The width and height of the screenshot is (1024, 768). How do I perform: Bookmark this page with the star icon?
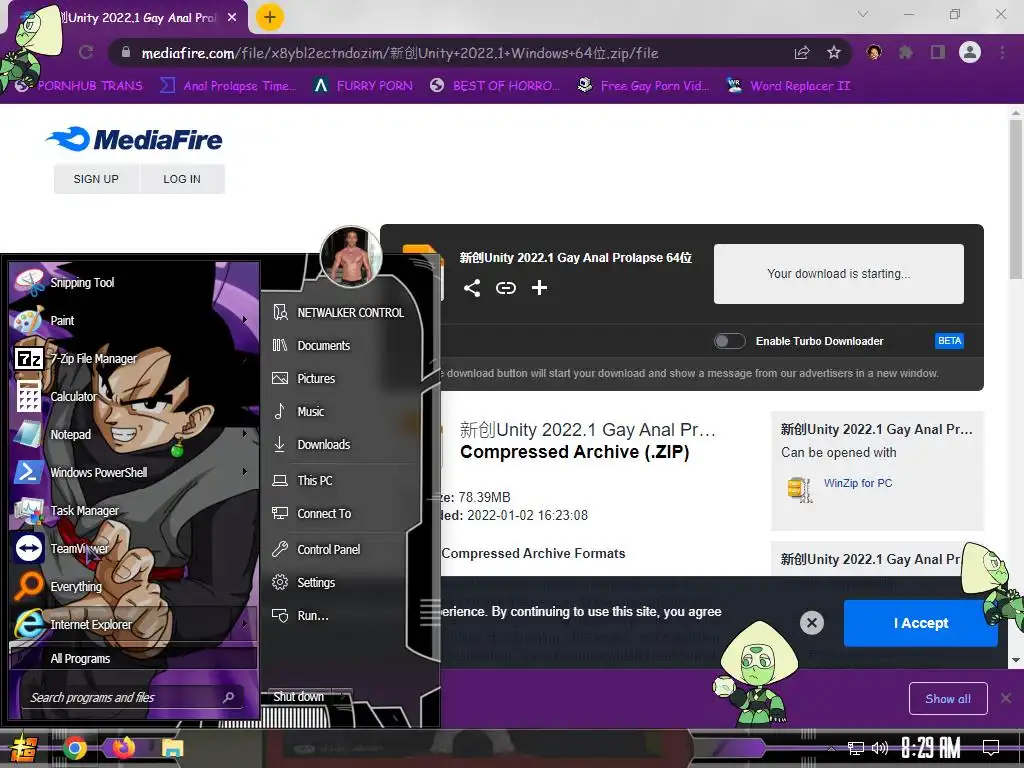[833, 52]
